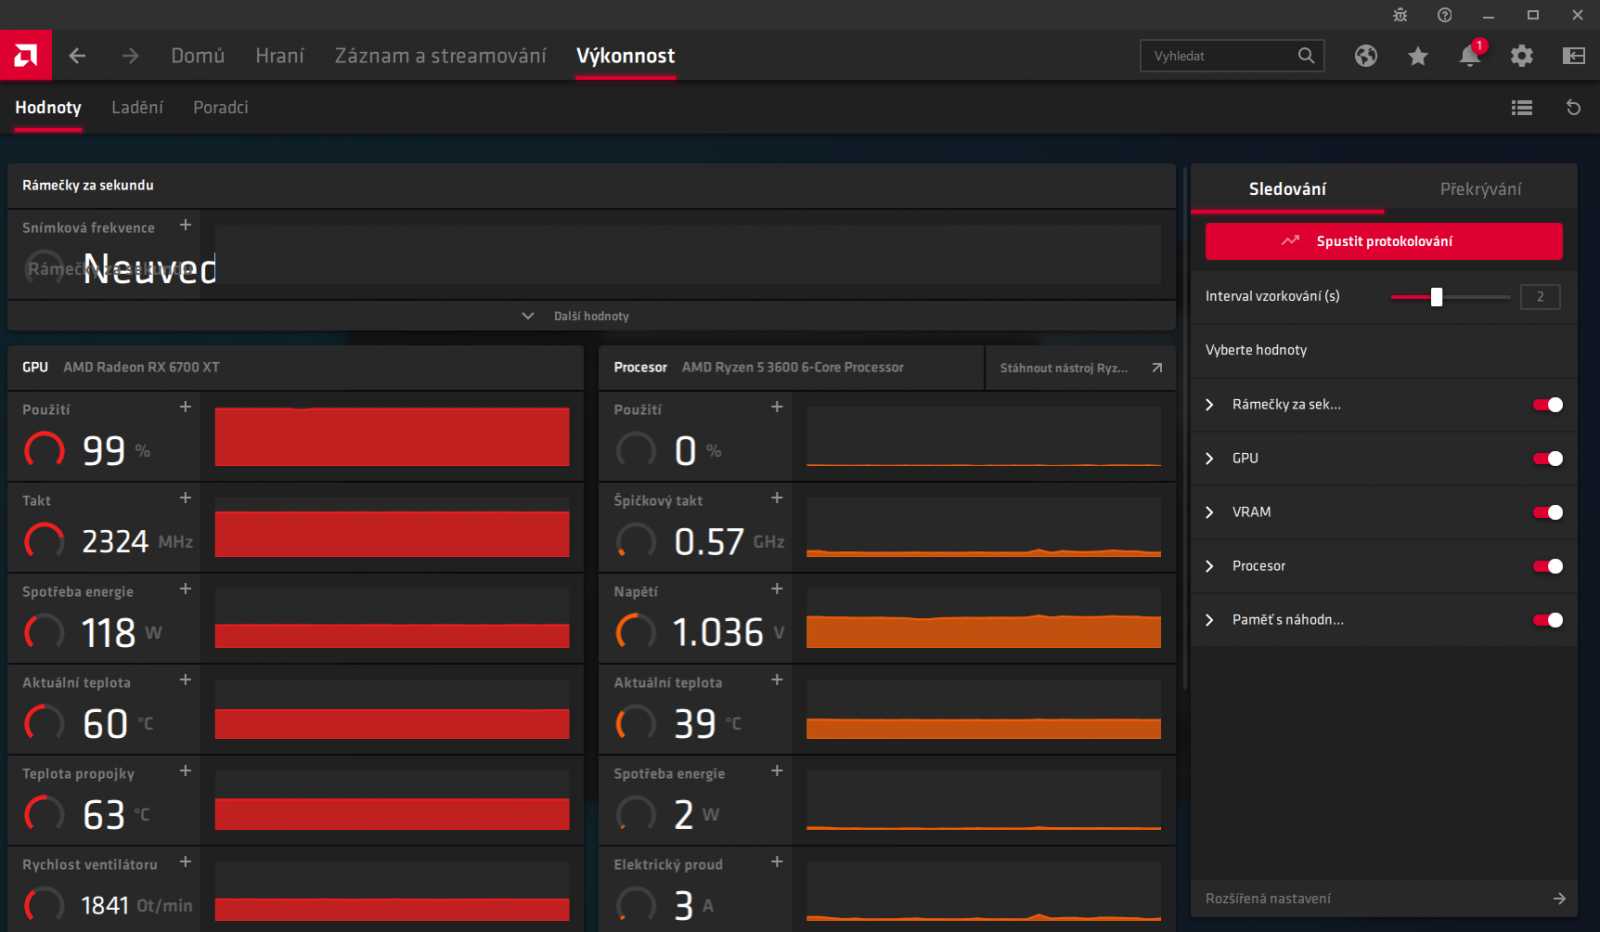Toggle VRAM tracking switch
Viewport: 1600px width, 932px height.
click(1548, 513)
